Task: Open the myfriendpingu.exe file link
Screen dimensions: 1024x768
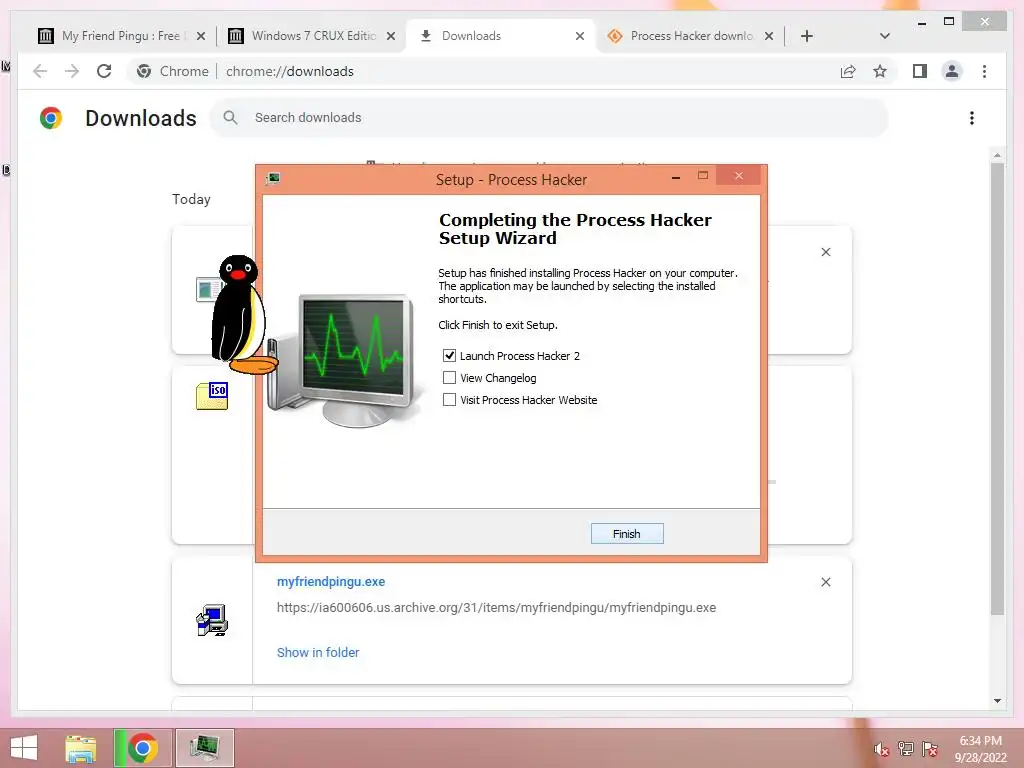Action: tap(331, 581)
